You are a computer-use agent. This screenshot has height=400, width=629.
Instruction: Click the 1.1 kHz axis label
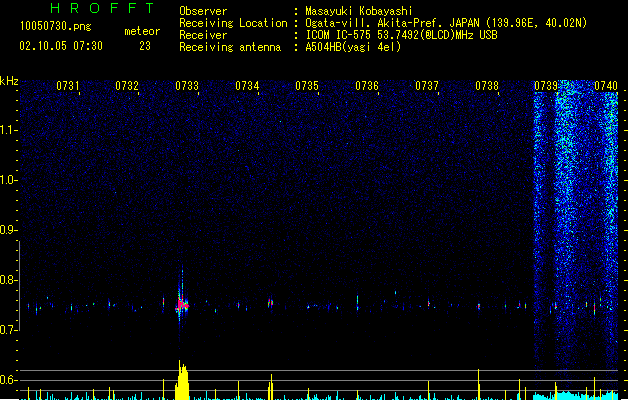click(8, 130)
